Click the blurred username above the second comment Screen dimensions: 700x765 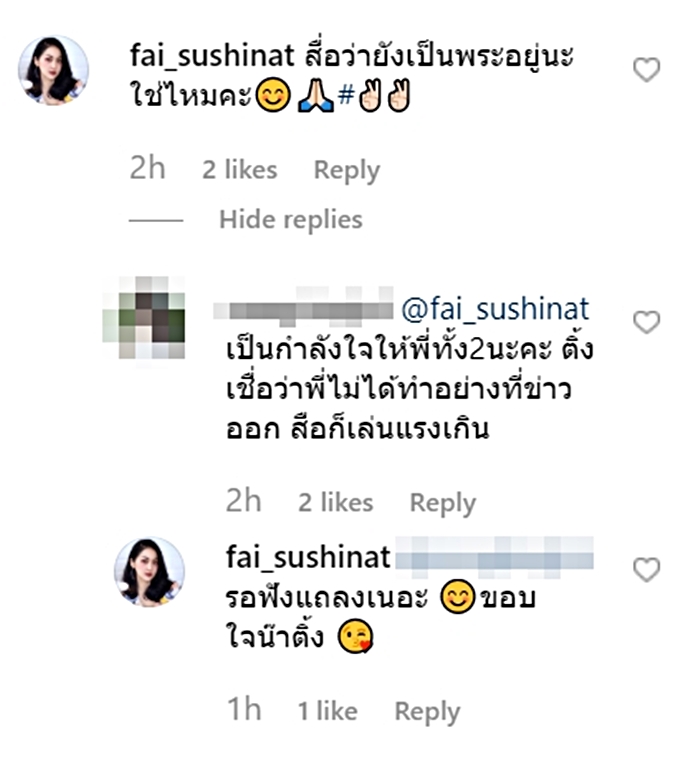point(309,308)
